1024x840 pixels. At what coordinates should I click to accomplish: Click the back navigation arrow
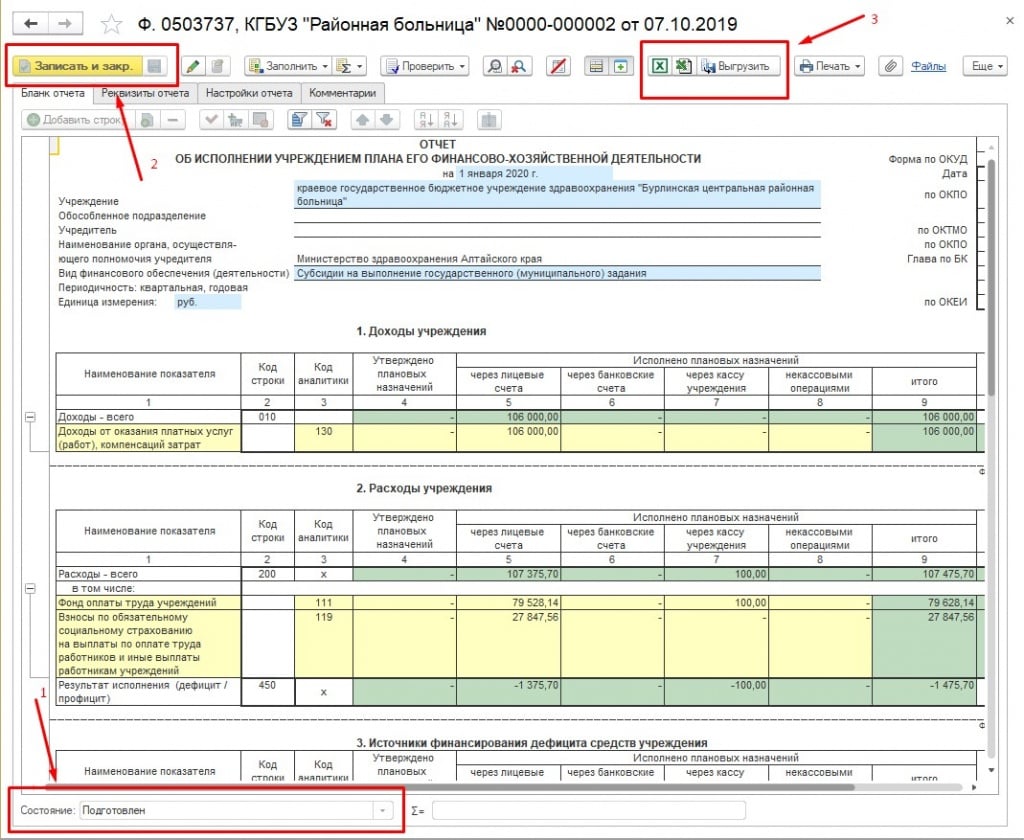click(x=32, y=23)
